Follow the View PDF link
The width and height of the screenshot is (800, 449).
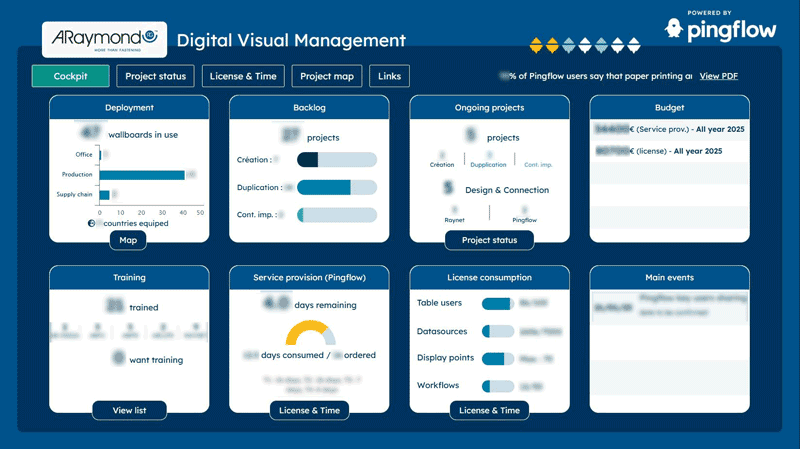tap(718, 76)
